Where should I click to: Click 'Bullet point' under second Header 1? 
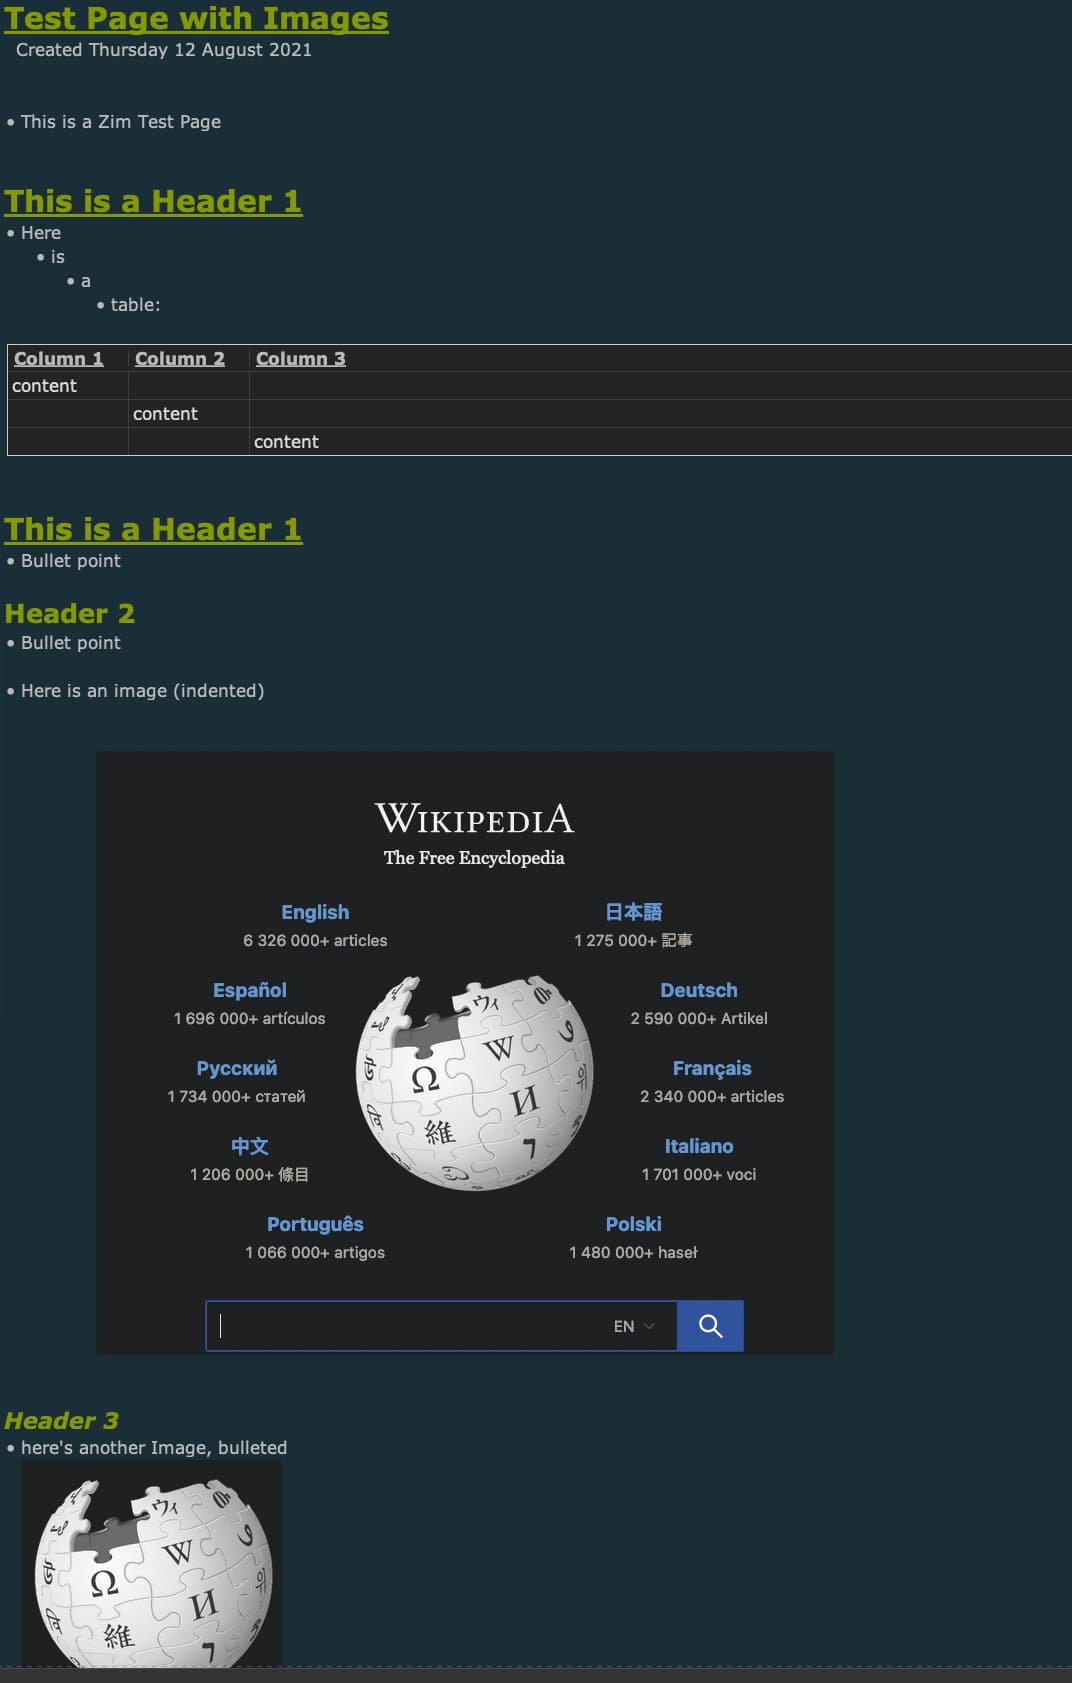71,561
